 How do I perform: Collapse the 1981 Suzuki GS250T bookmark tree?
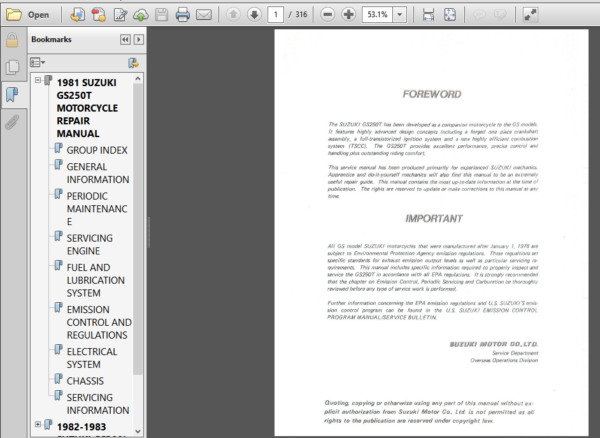(x=38, y=80)
